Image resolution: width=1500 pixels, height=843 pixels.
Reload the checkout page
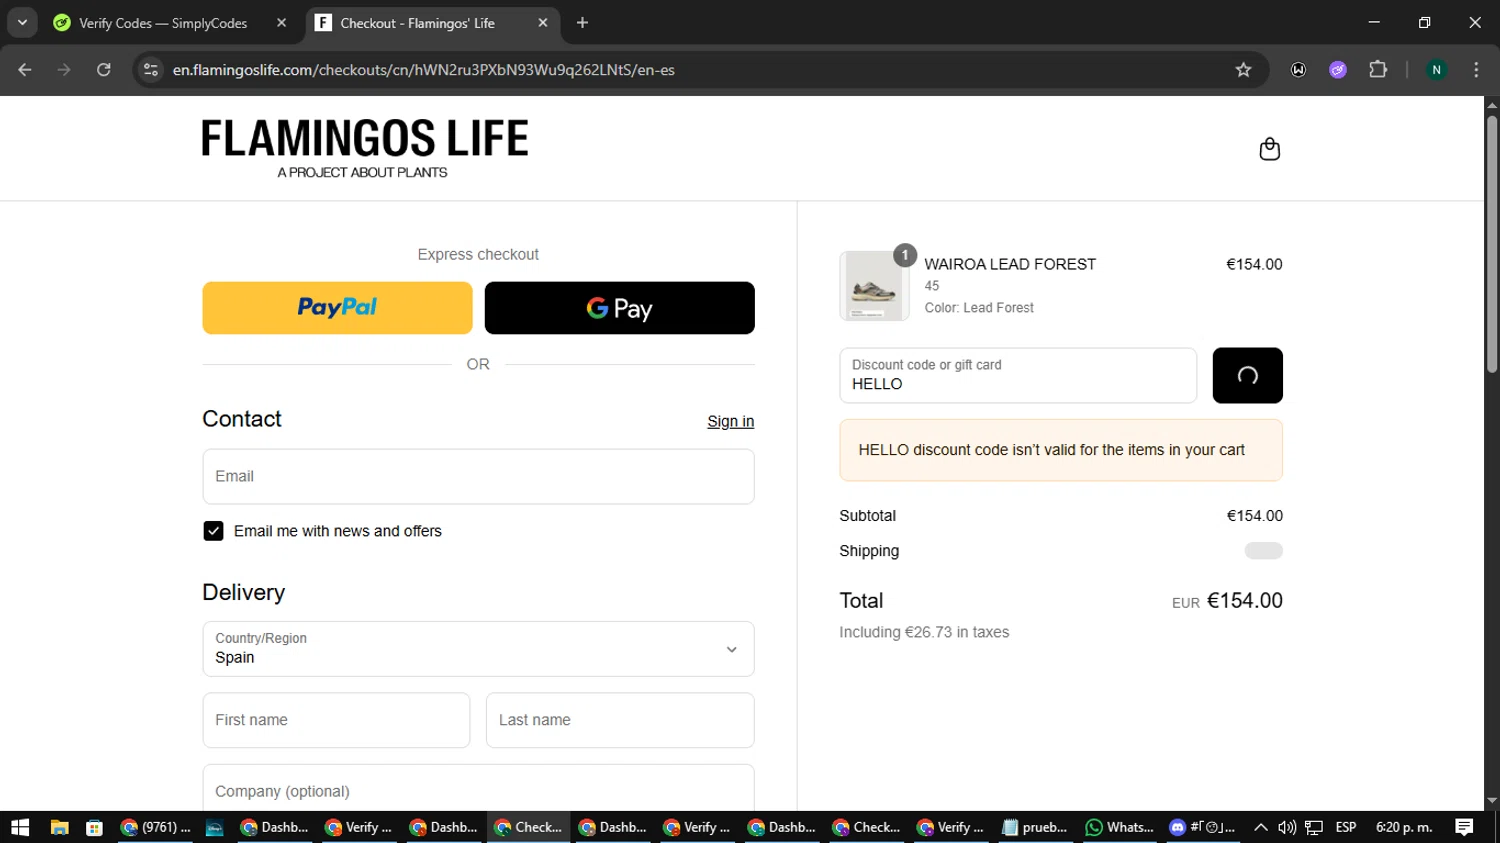[x=104, y=70]
